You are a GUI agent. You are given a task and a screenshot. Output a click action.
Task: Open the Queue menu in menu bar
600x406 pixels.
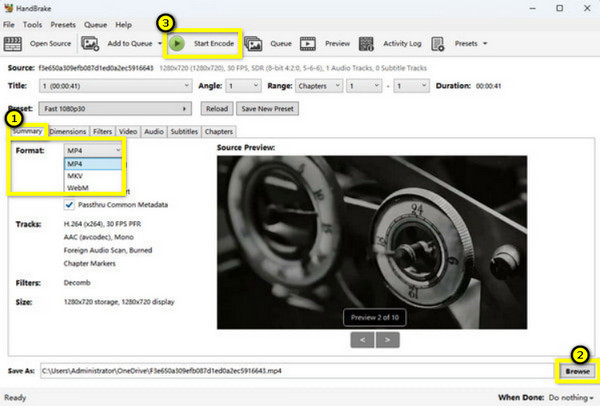tap(96, 24)
